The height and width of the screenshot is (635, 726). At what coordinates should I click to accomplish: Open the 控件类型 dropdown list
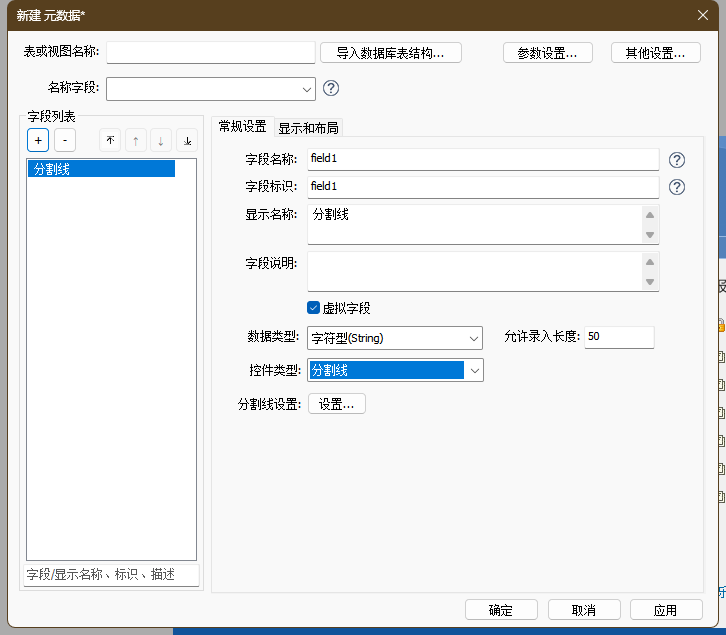[x=474, y=370]
